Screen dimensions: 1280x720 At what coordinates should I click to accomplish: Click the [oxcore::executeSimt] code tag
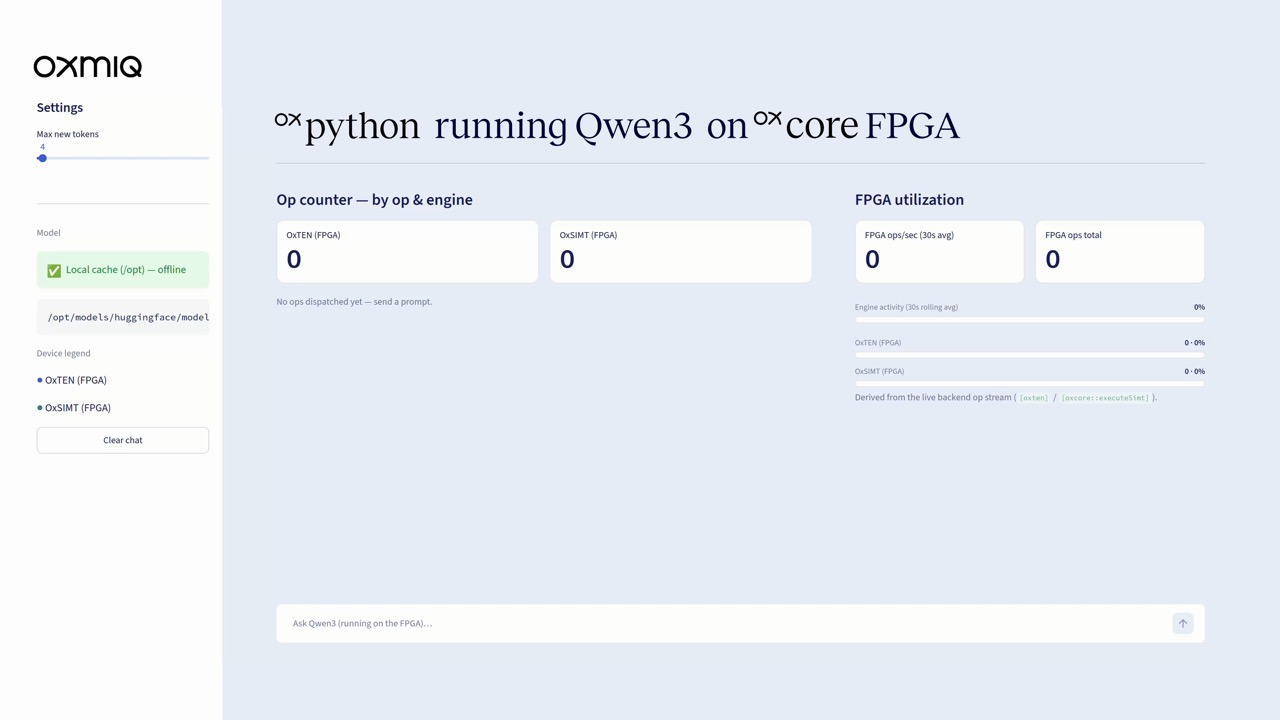coord(1105,398)
